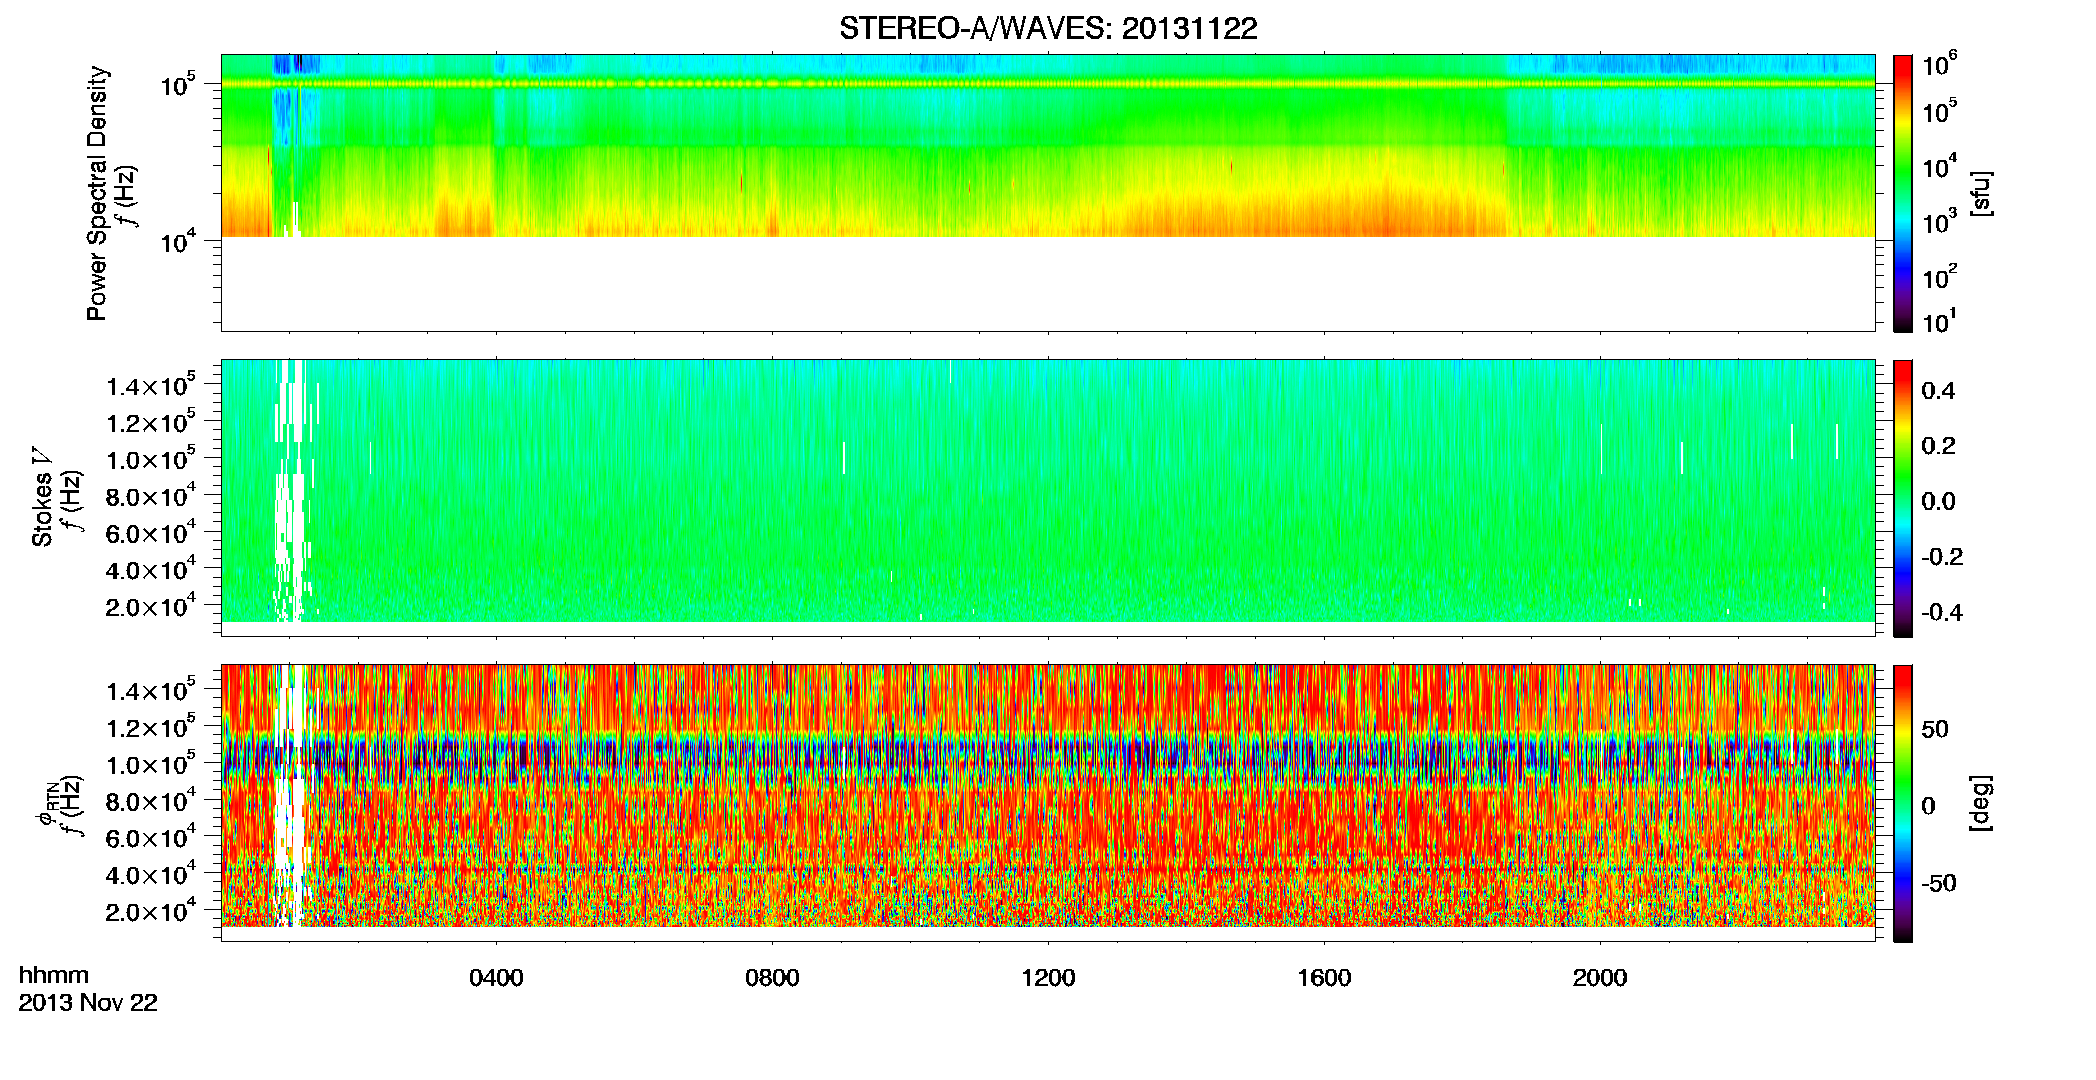Click the 1200 time tick label
The image size is (2096, 1080).
click(x=1048, y=978)
